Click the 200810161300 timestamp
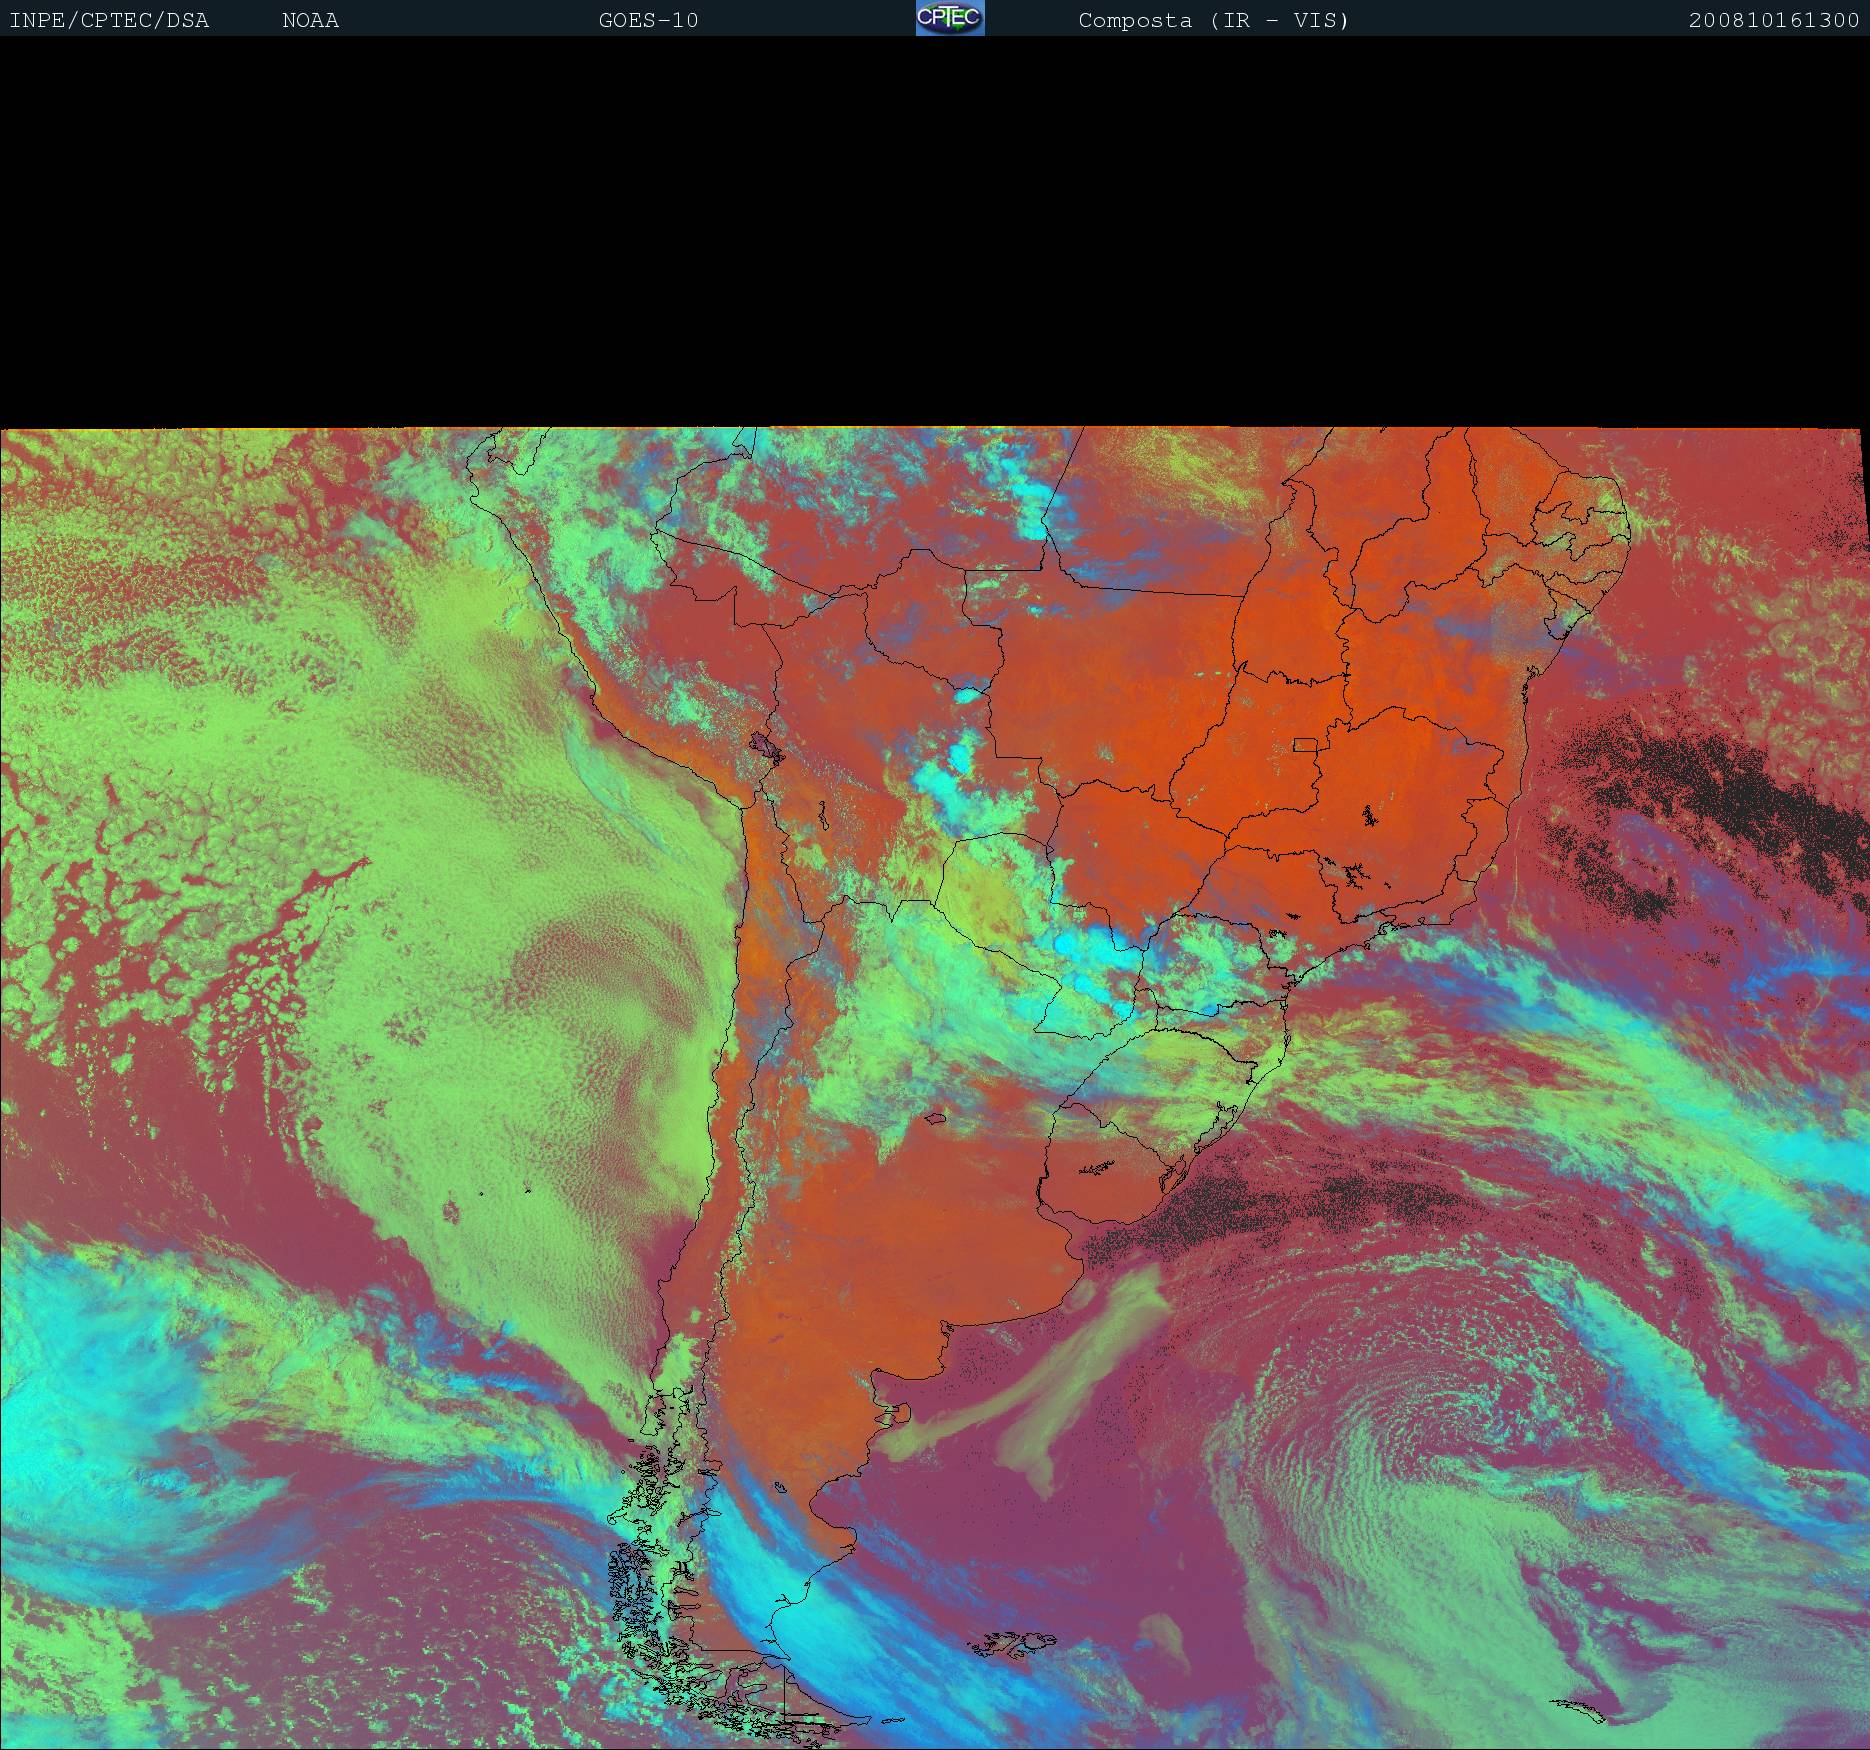 1773,20
